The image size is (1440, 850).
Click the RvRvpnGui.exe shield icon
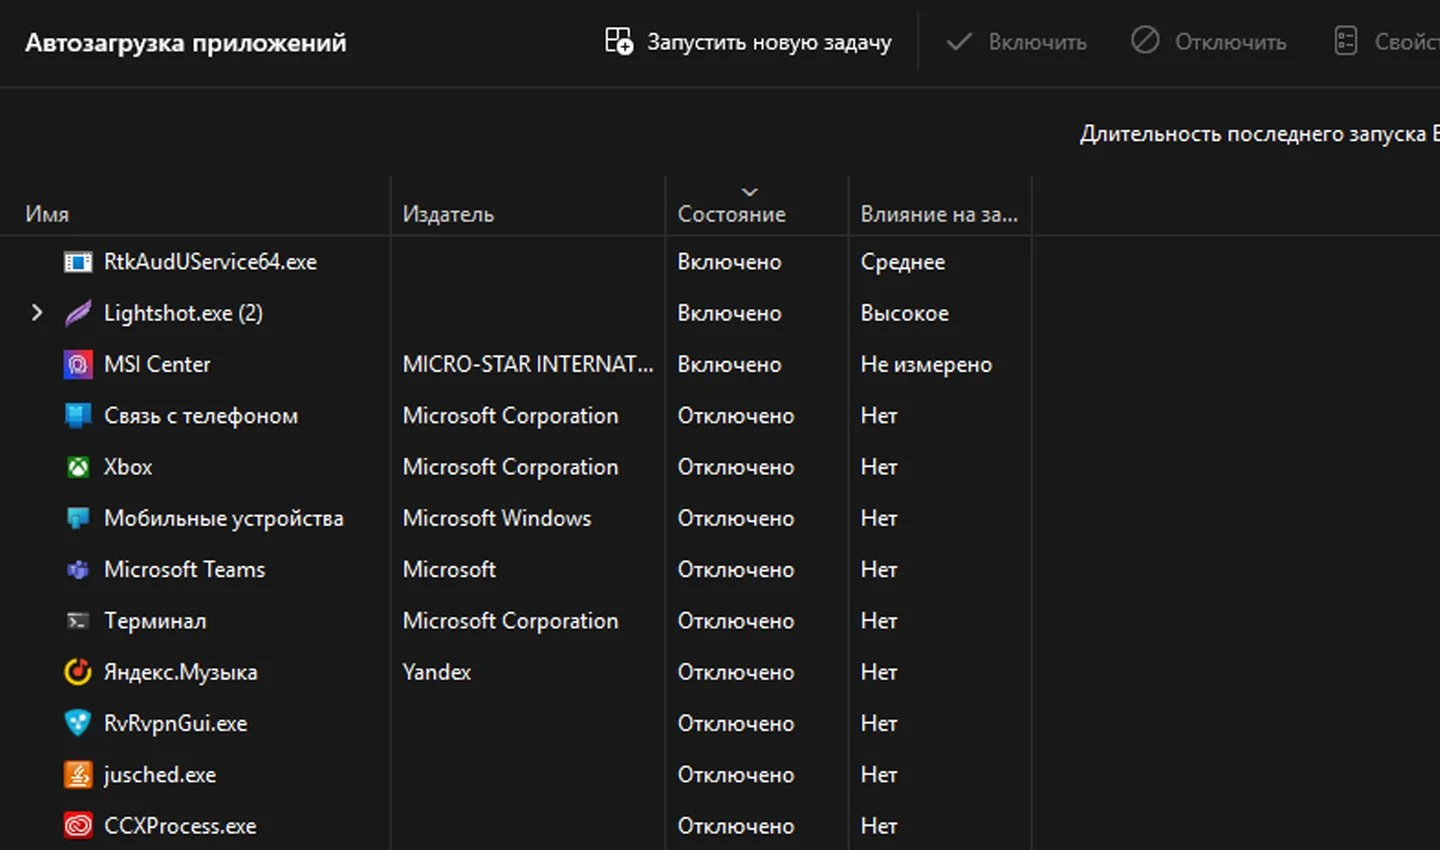(x=78, y=723)
